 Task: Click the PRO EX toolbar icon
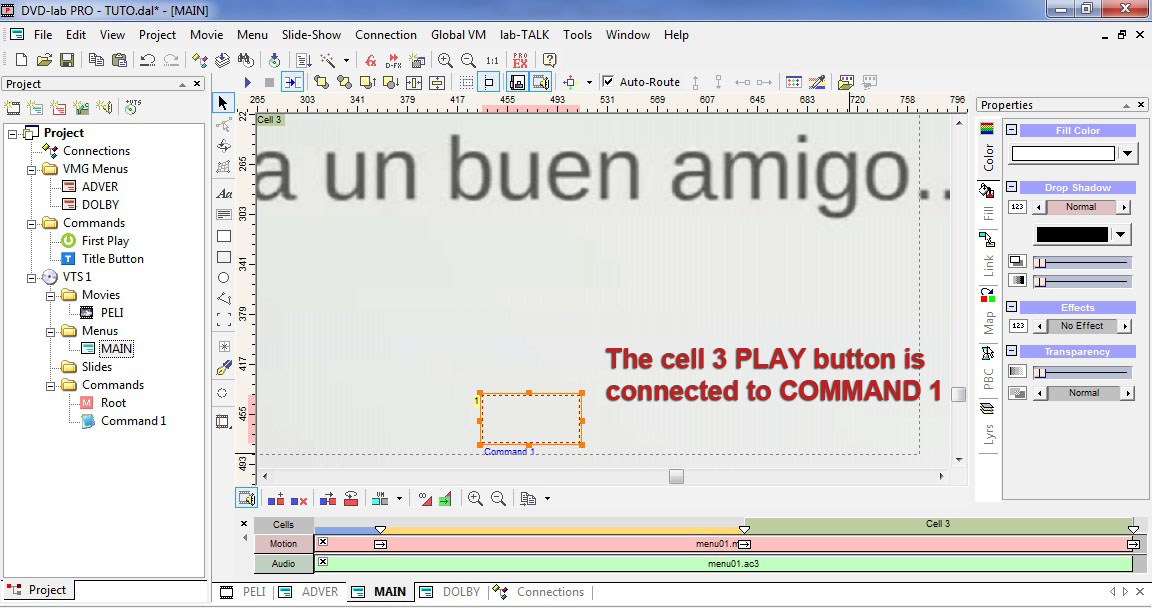pos(520,60)
